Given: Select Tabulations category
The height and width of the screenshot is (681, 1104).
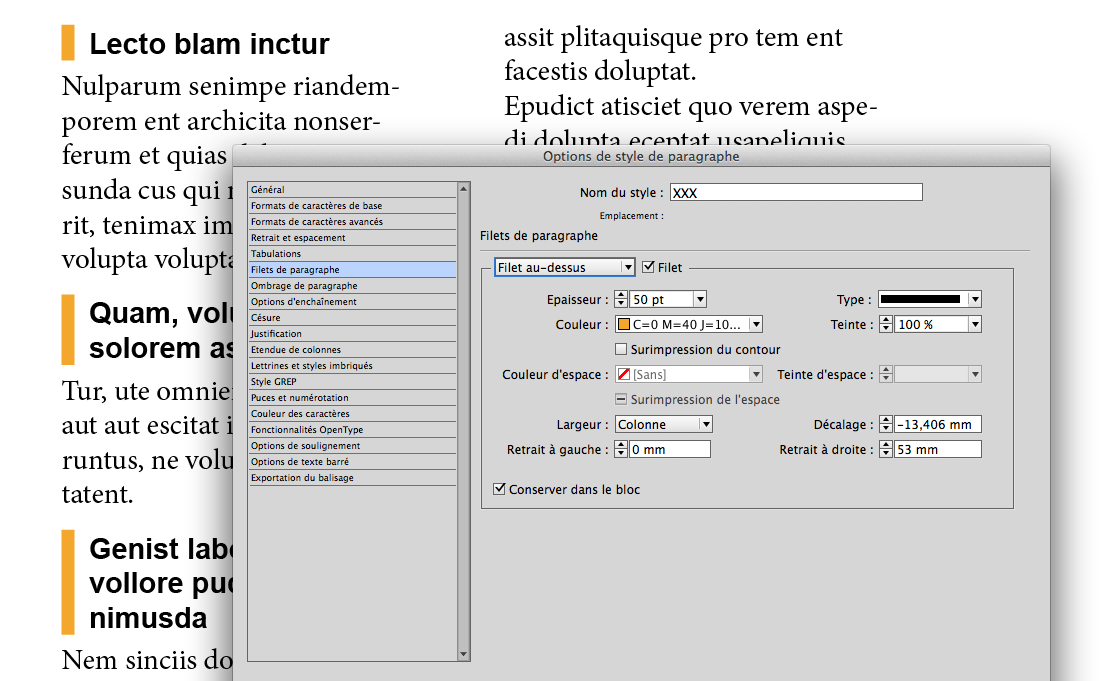Looking at the screenshot, I should coord(352,254).
